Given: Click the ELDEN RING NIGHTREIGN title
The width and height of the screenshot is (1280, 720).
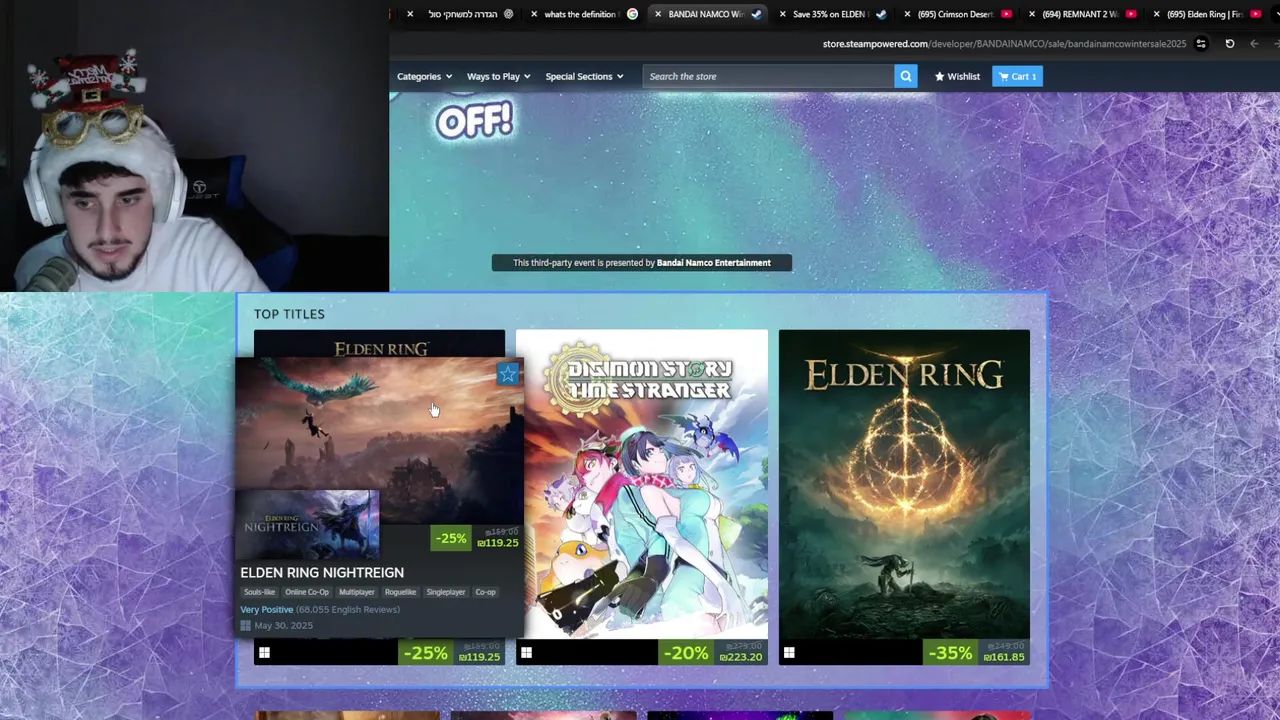Looking at the screenshot, I should (322, 573).
